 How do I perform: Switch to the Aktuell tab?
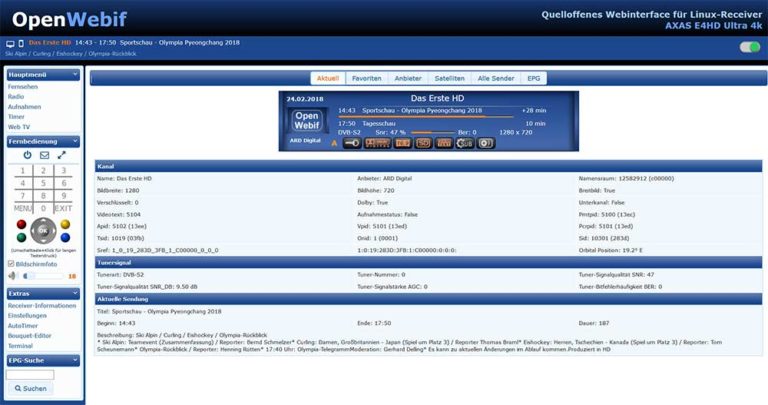coord(328,78)
